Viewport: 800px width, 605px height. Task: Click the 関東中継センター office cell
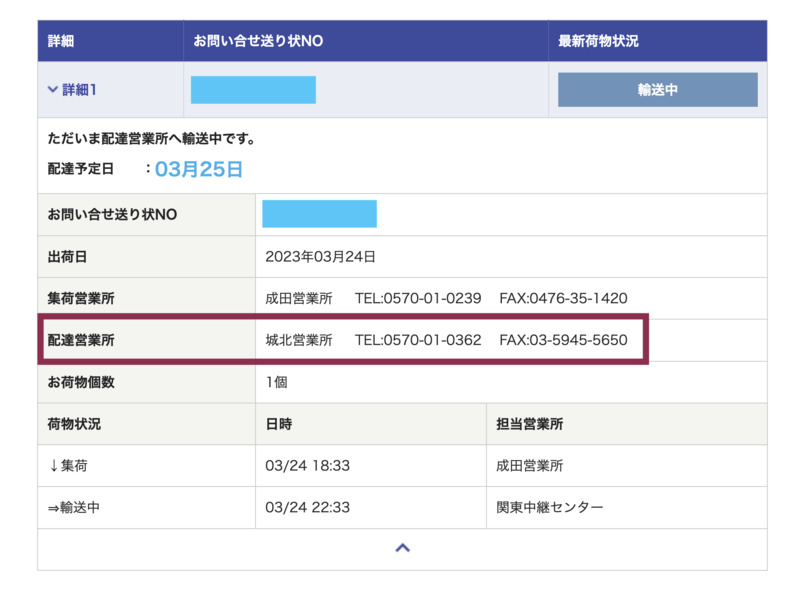[550, 508]
